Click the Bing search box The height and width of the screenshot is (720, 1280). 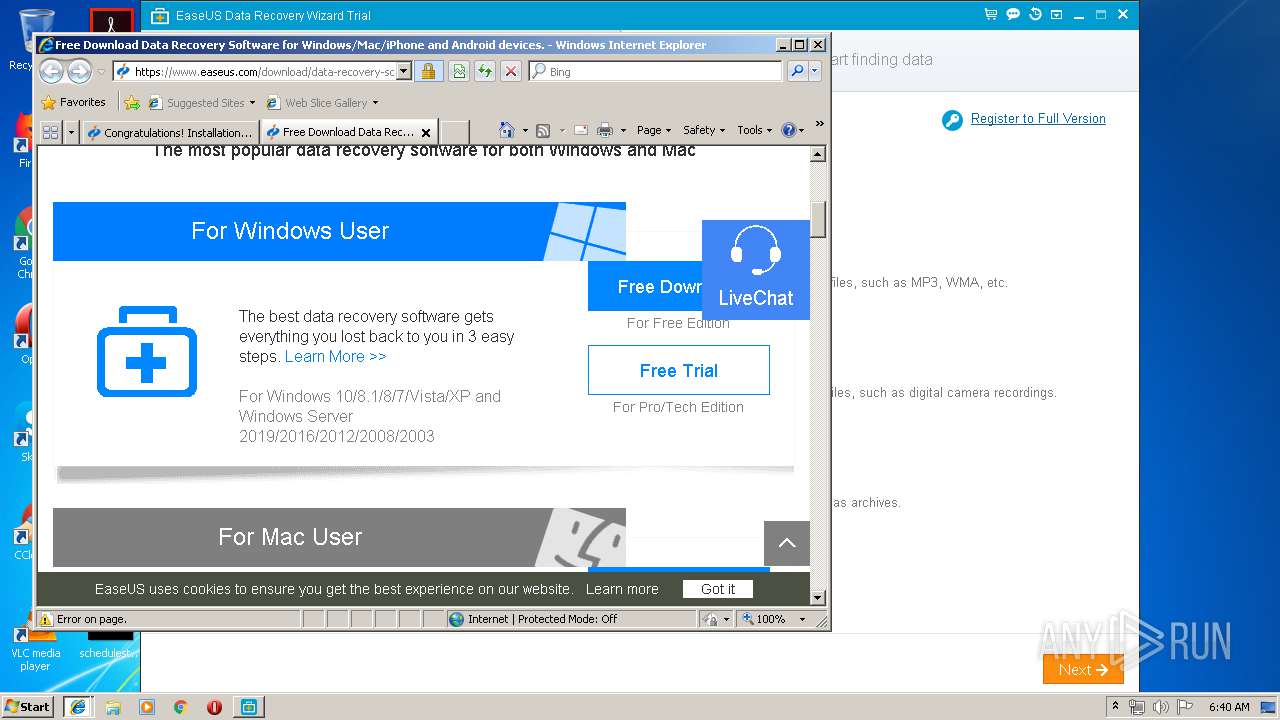(x=655, y=71)
